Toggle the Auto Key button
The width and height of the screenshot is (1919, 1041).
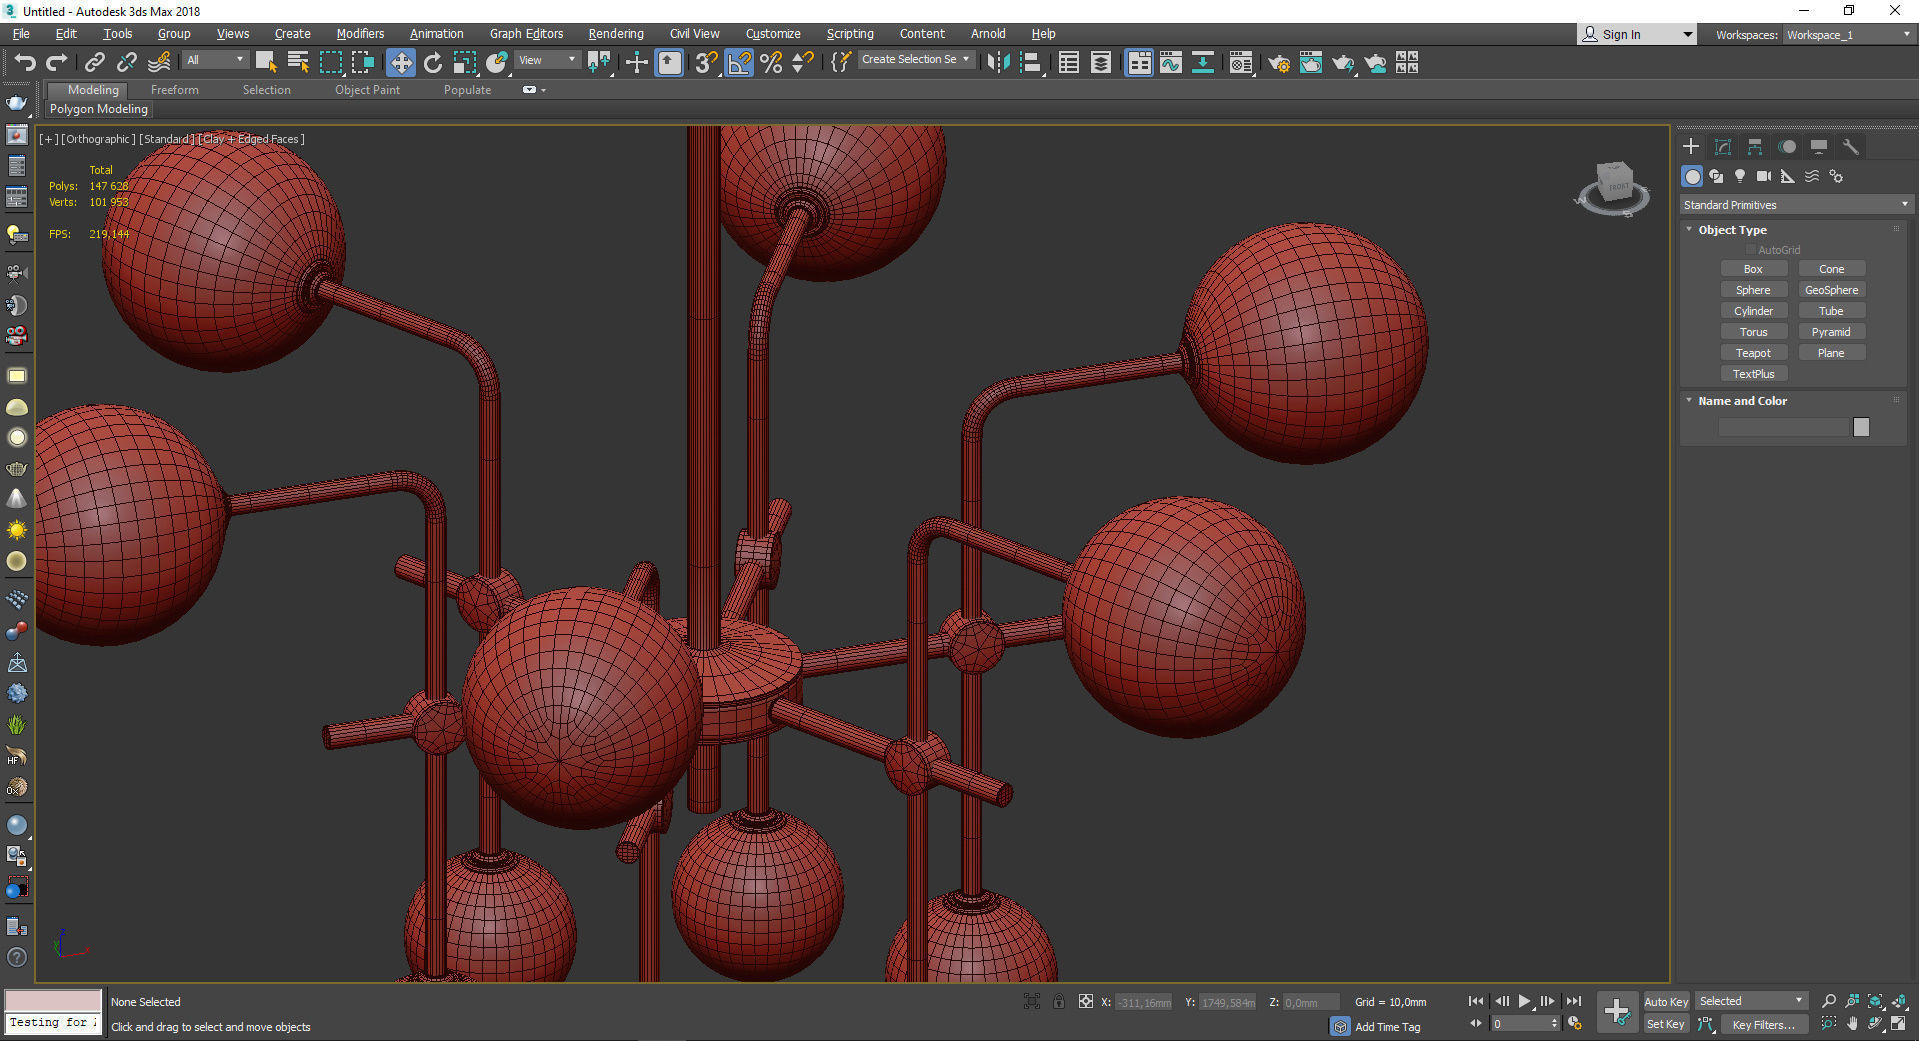pos(1666,1002)
